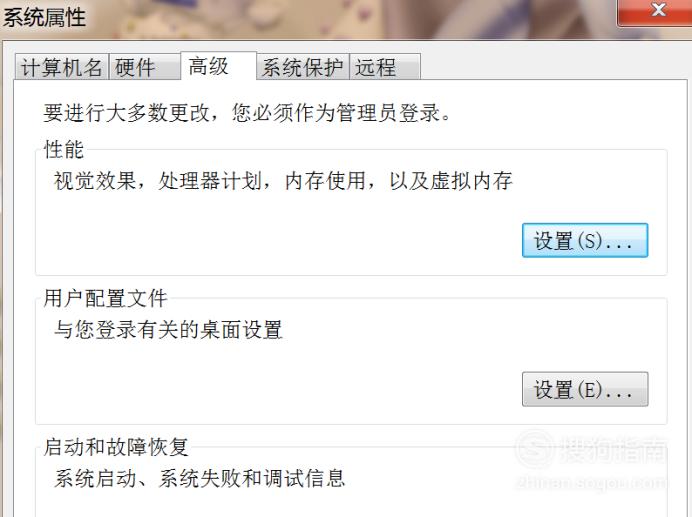
Task: Go to the 系统保护 tab
Action: click(303, 68)
